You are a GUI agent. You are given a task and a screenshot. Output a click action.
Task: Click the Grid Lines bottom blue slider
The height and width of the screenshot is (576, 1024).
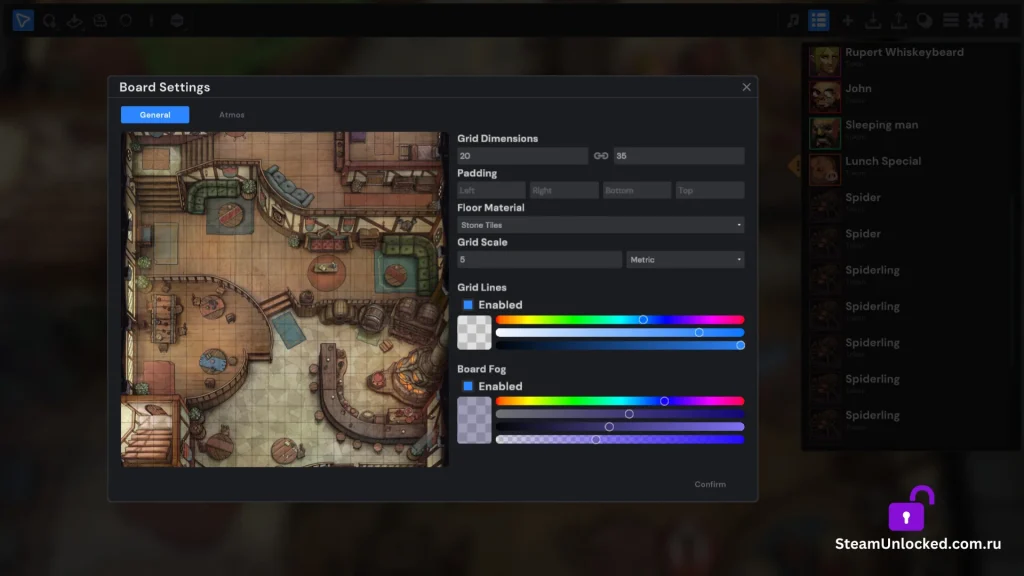pos(620,345)
